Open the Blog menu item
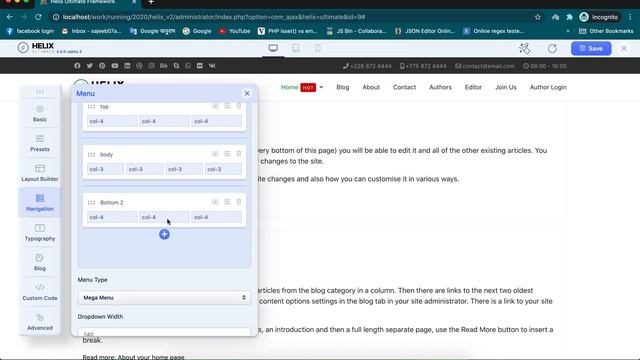The width and height of the screenshot is (640, 360). pos(343,87)
